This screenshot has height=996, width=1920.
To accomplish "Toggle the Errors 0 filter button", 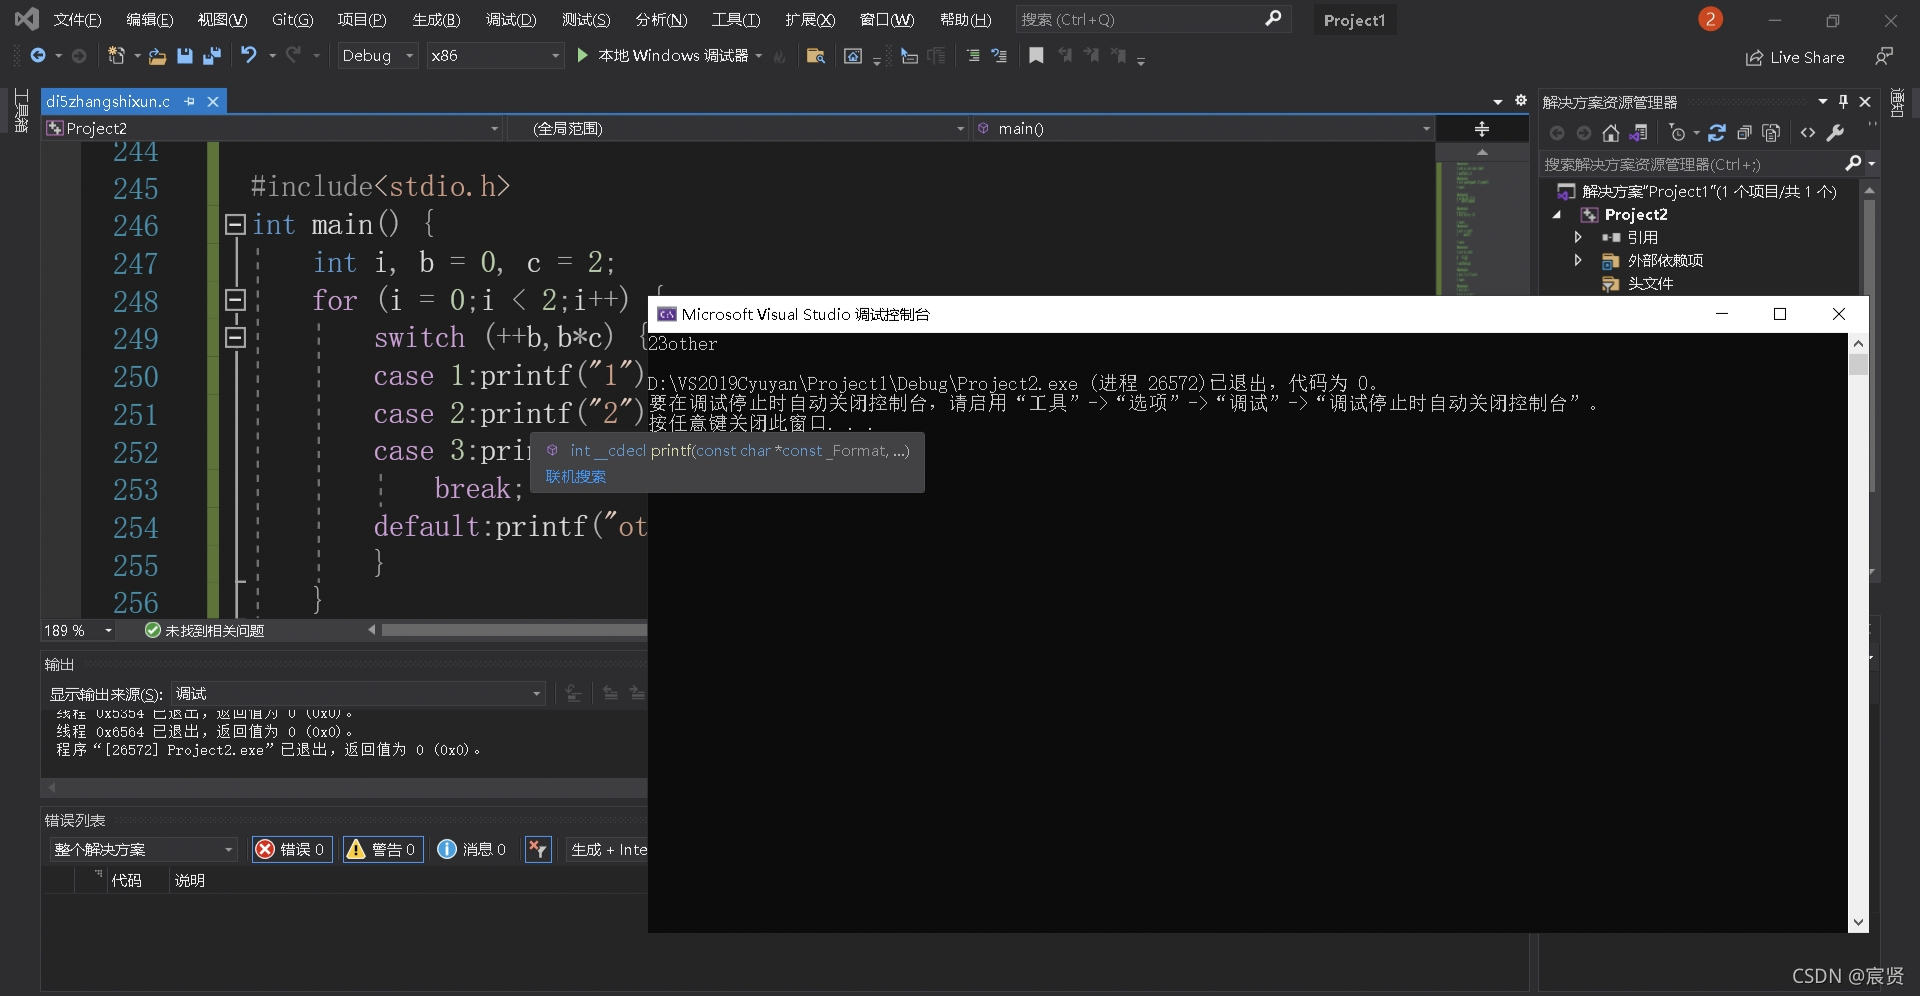I will pos(291,849).
